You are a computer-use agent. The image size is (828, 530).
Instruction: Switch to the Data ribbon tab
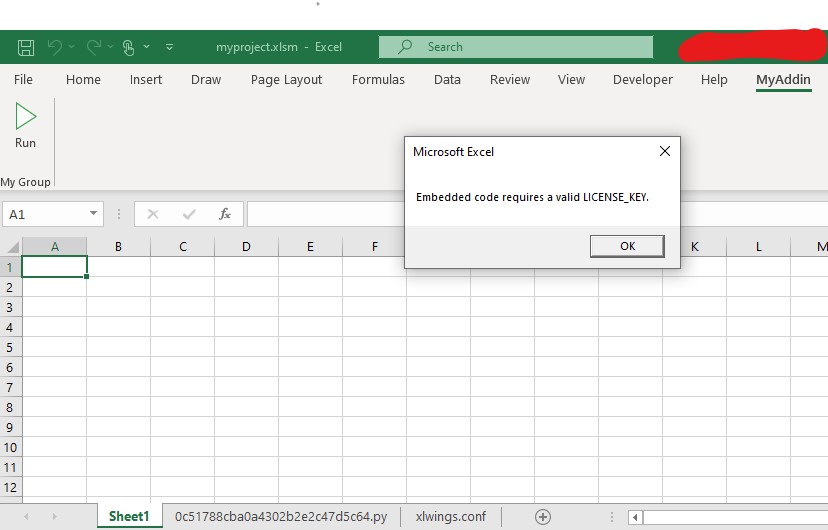(x=447, y=80)
